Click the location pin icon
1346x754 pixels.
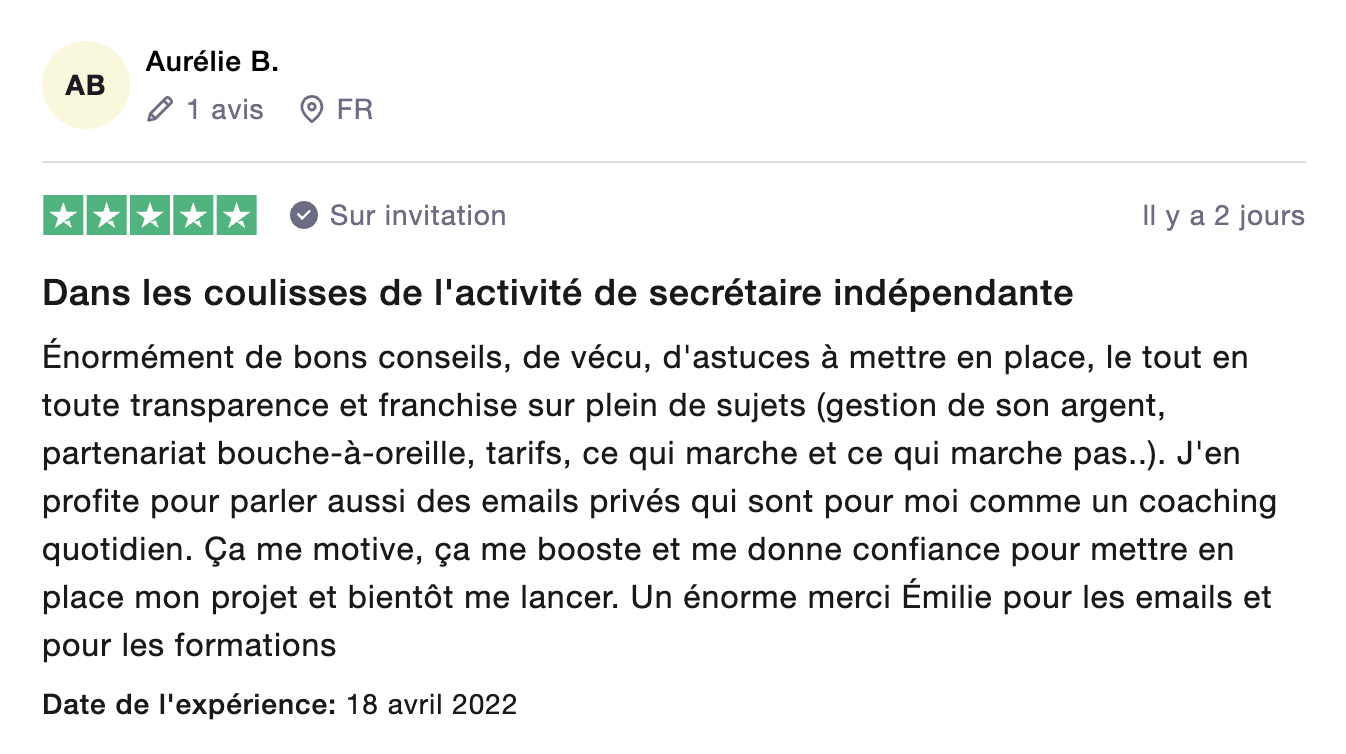coord(312,109)
